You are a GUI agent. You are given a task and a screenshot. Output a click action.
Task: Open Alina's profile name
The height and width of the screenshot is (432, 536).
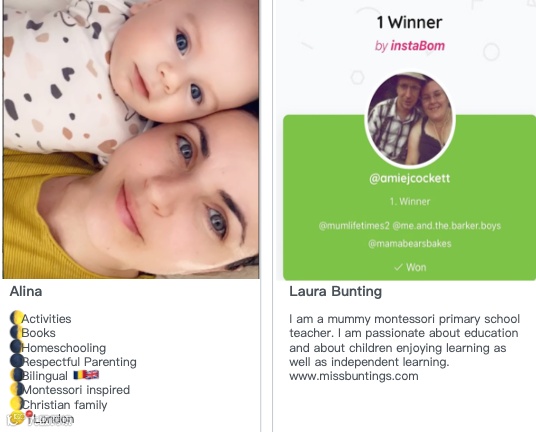(26, 291)
